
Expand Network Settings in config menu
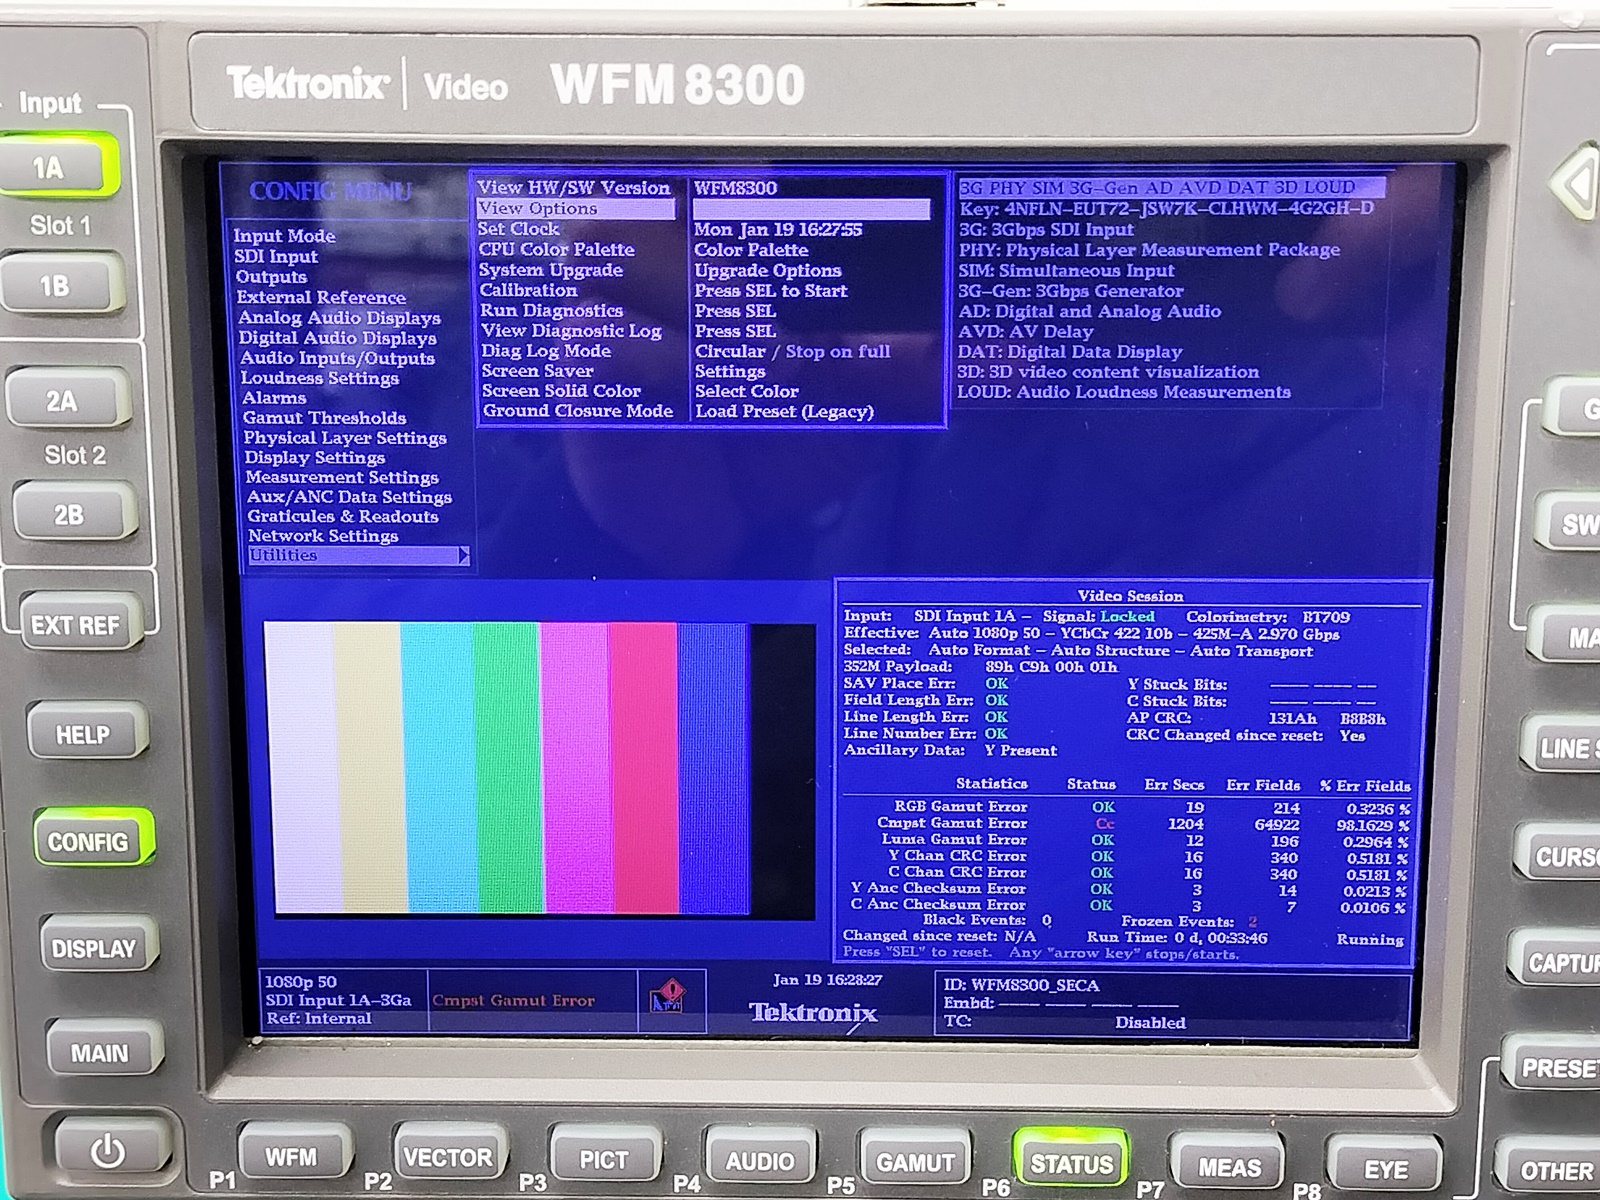(323, 536)
